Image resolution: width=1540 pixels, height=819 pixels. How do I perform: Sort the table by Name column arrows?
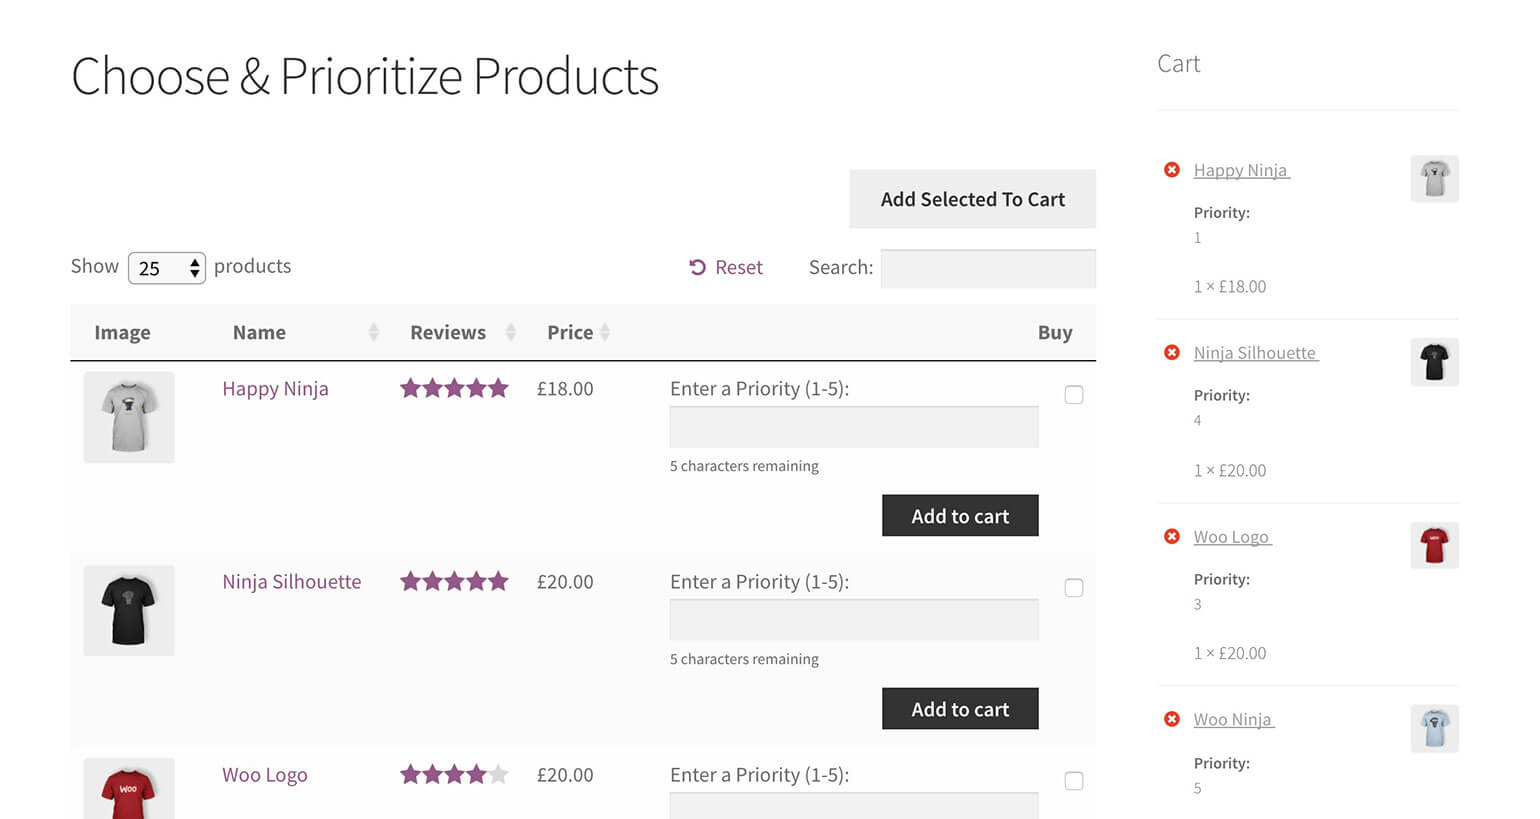pyautogui.click(x=373, y=332)
